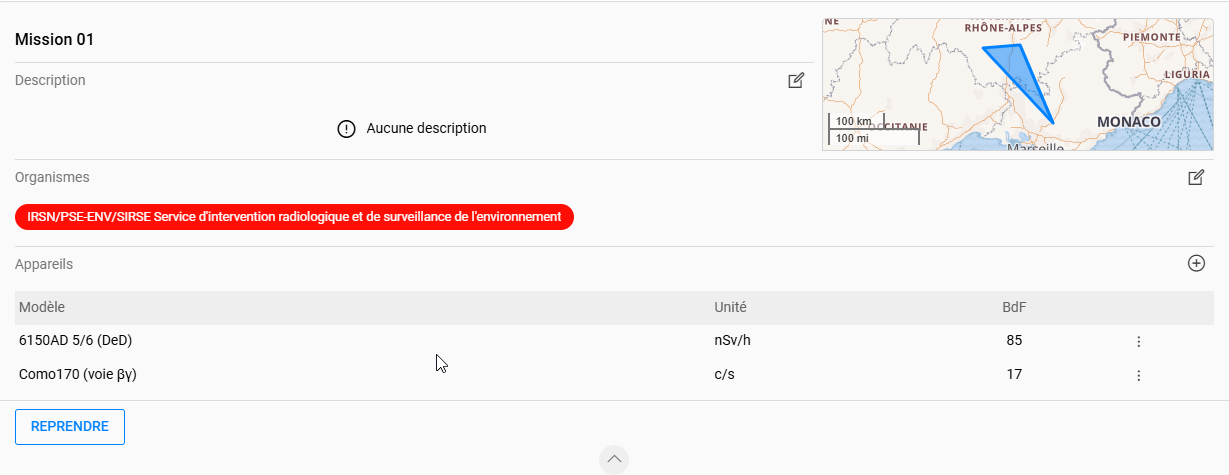Edit the mission Description
This screenshot has width=1229, height=475.
(796, 81)
